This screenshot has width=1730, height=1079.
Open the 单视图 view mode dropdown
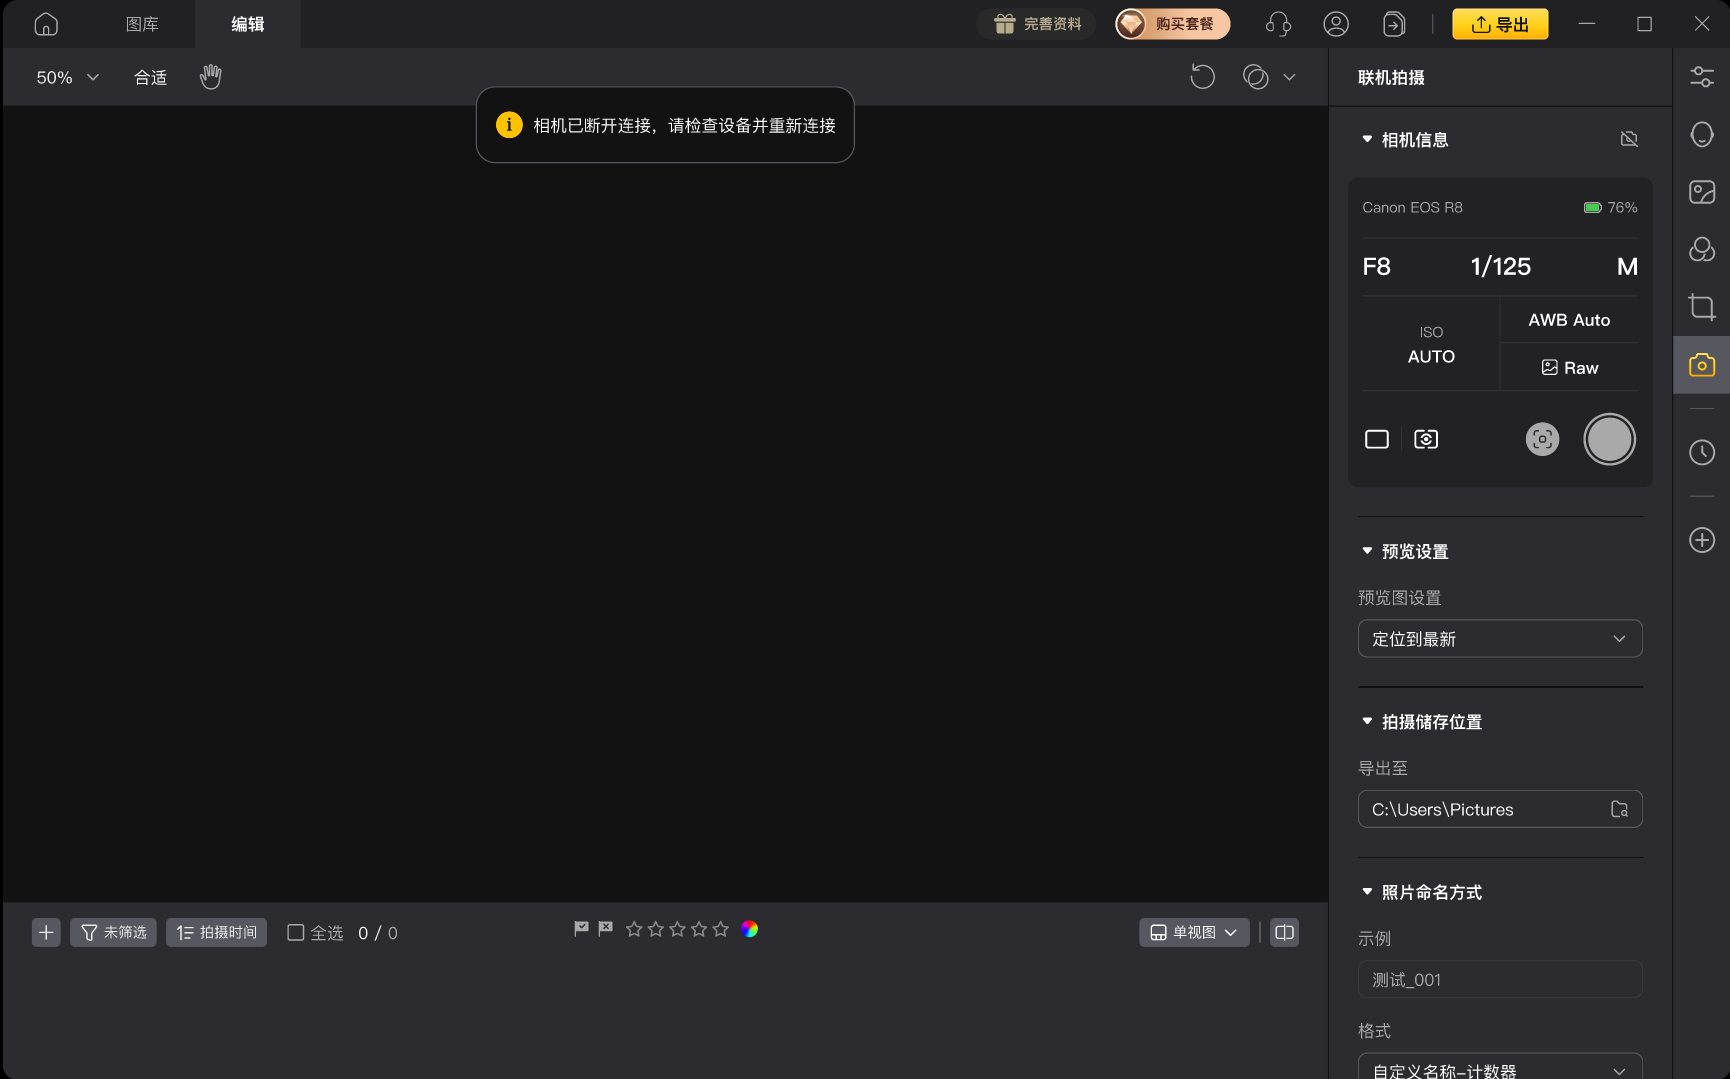coord(1194,932)
